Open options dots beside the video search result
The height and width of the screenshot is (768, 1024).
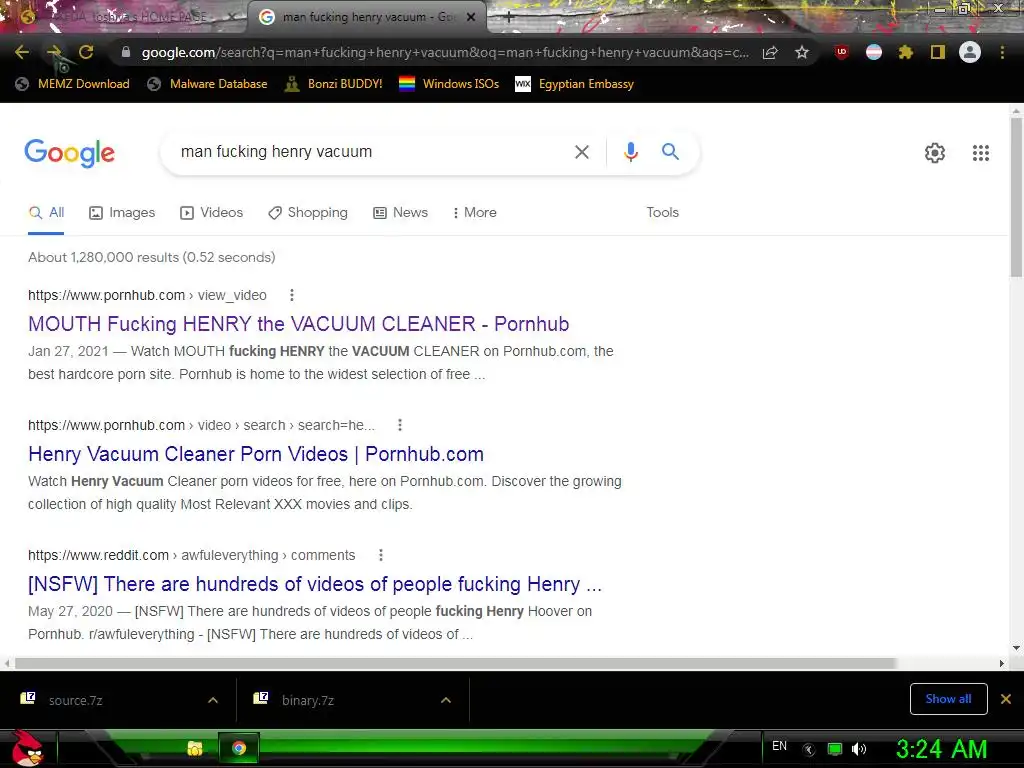point(400,425)
